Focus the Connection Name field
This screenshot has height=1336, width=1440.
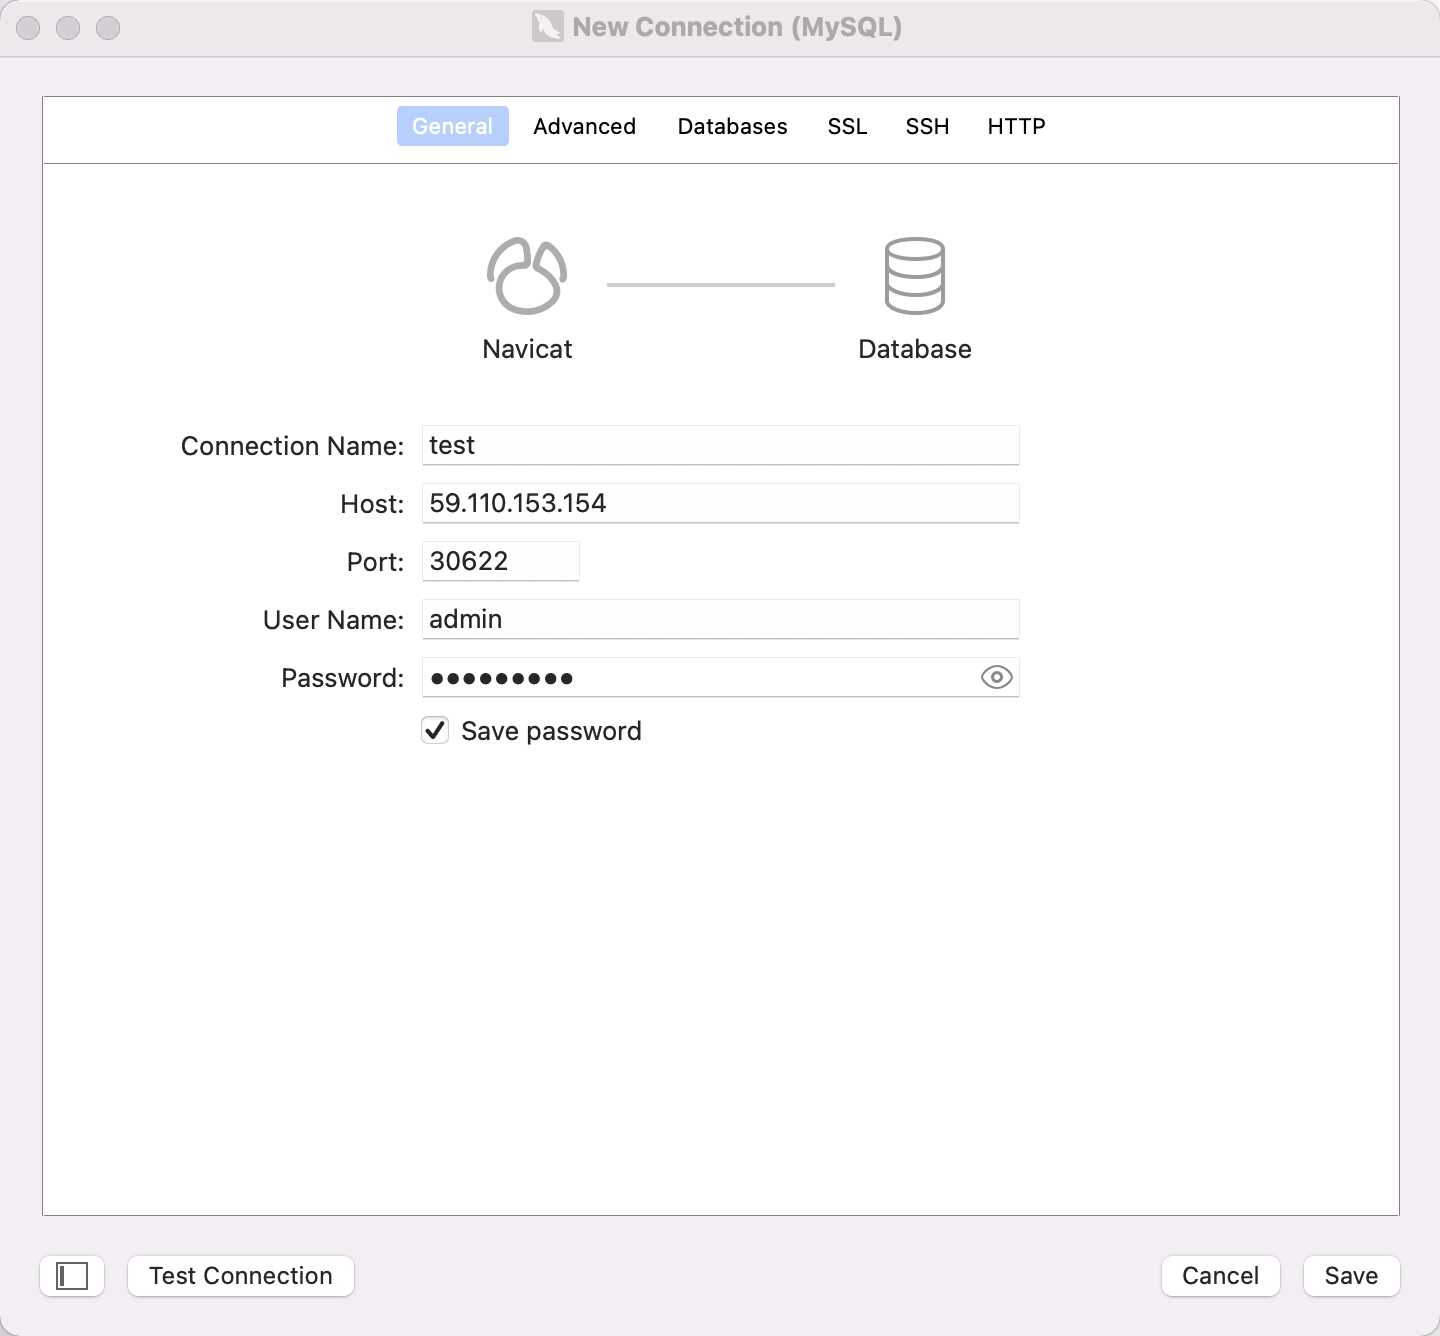coord(720,445)
